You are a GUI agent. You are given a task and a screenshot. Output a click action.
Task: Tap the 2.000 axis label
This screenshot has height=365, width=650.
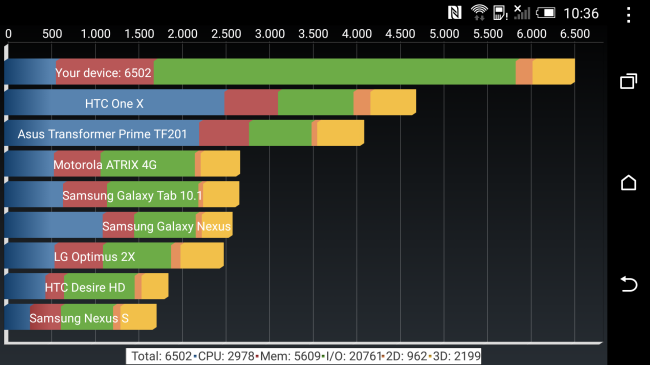(182, 34)
